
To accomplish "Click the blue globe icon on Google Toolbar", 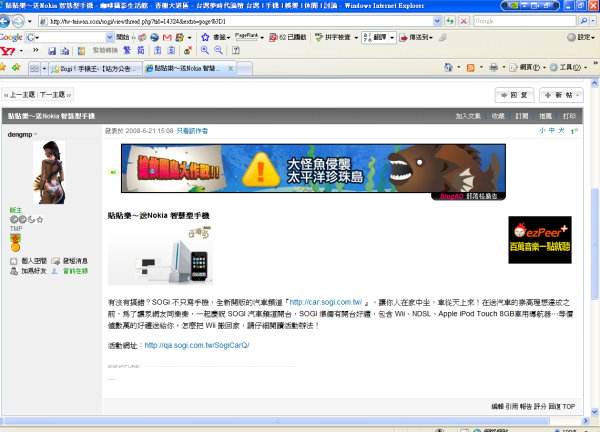I will pyautogui.click(x=155, y=37).
